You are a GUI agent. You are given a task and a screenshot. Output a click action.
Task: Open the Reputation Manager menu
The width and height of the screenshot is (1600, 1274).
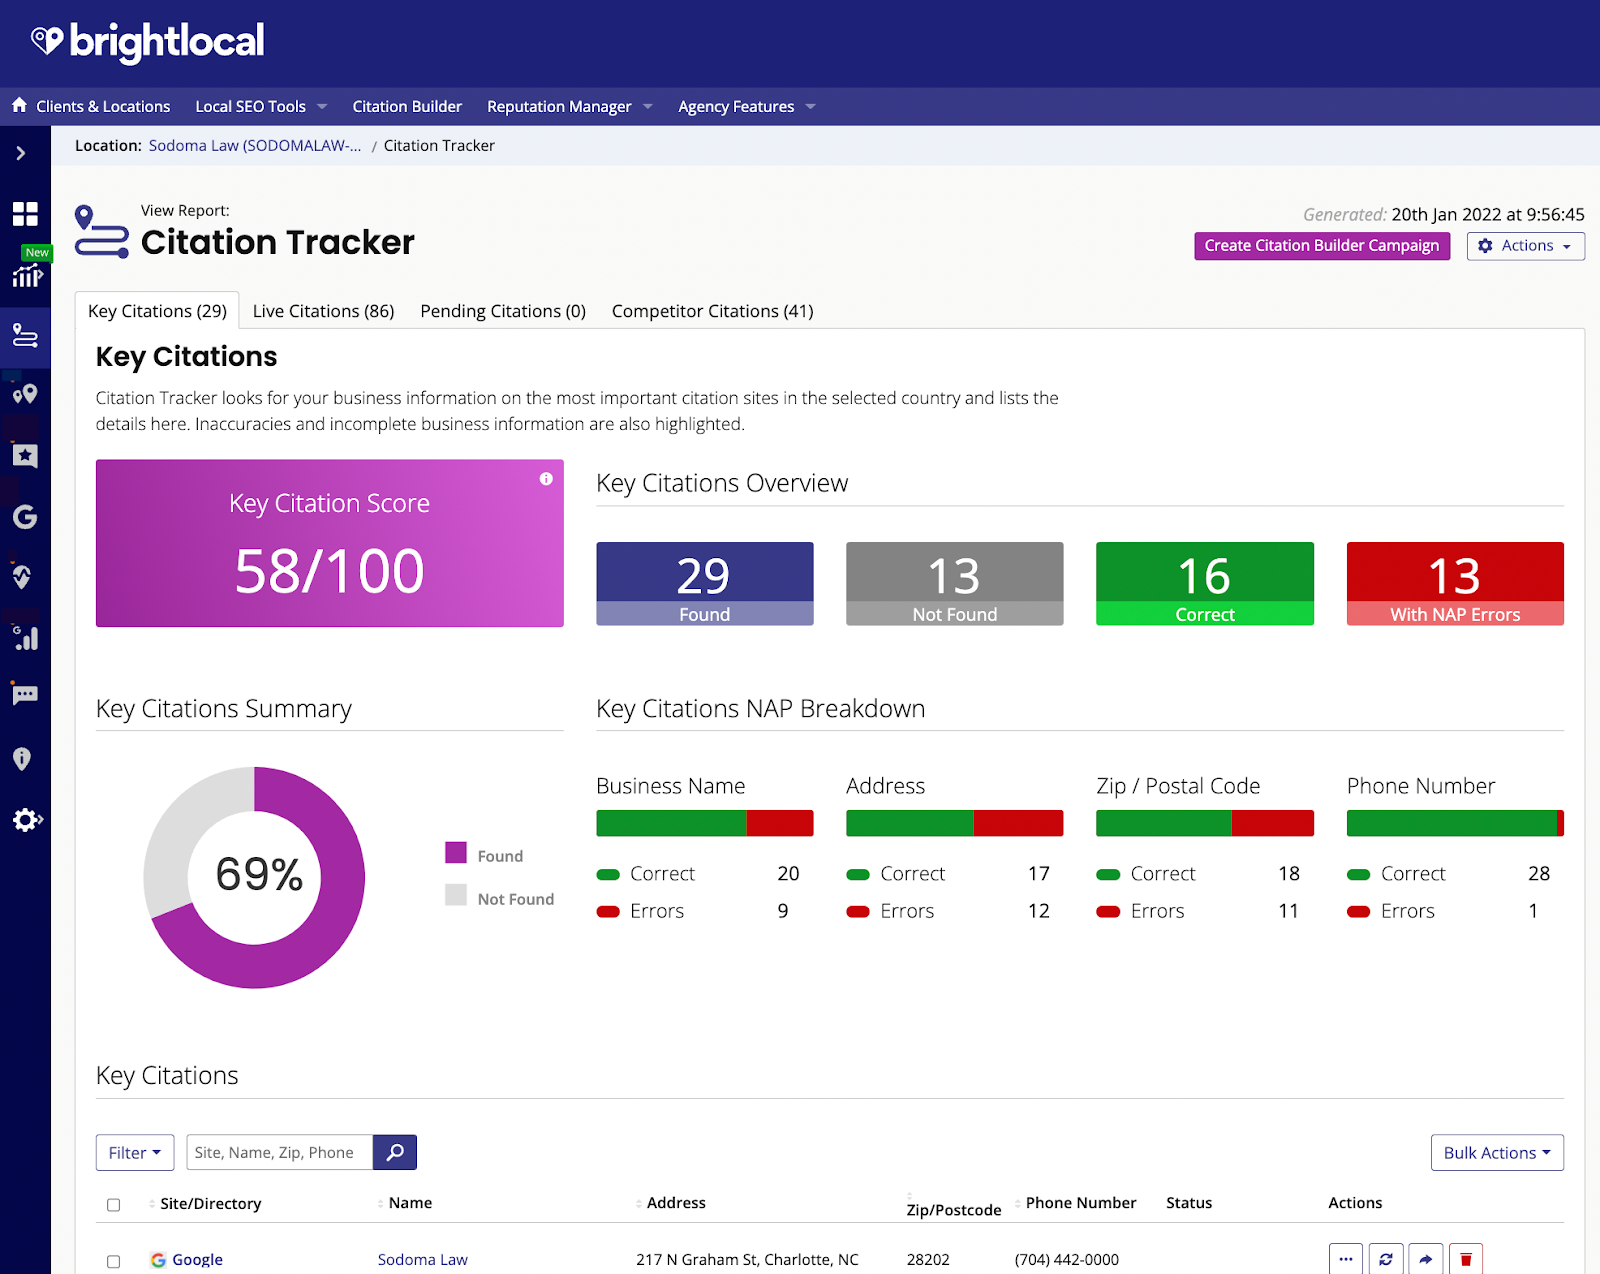pos(560,107)
